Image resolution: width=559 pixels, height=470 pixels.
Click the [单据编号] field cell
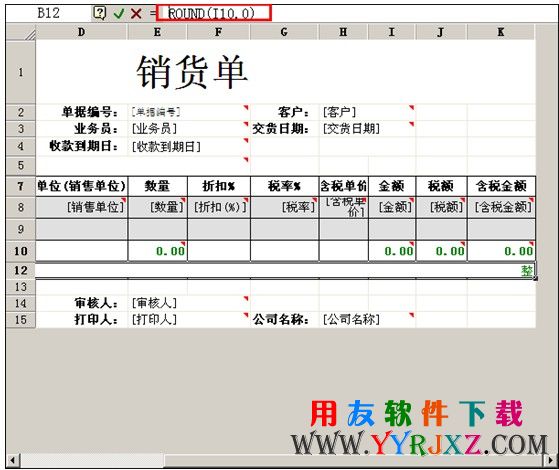pos(189,112)
